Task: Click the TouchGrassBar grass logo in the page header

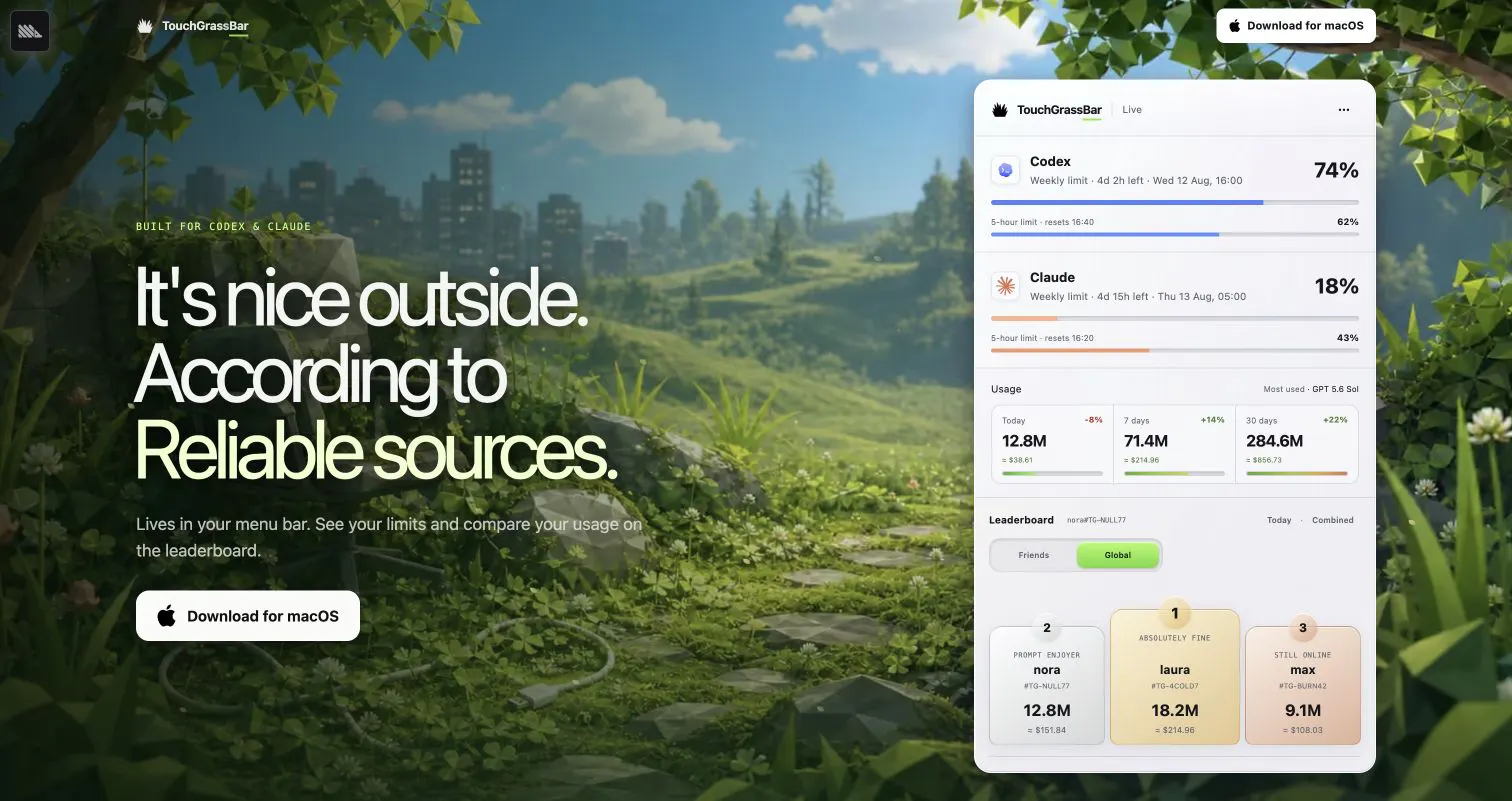Action: tap(145, 26)
